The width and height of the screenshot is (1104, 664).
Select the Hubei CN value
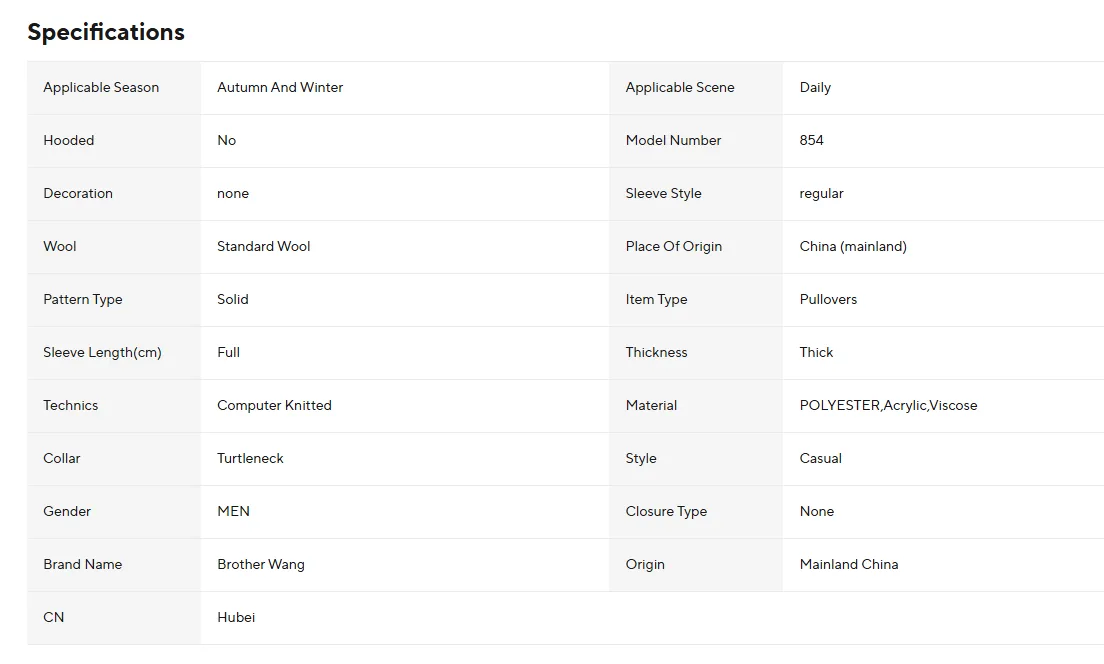pos(236,618)
